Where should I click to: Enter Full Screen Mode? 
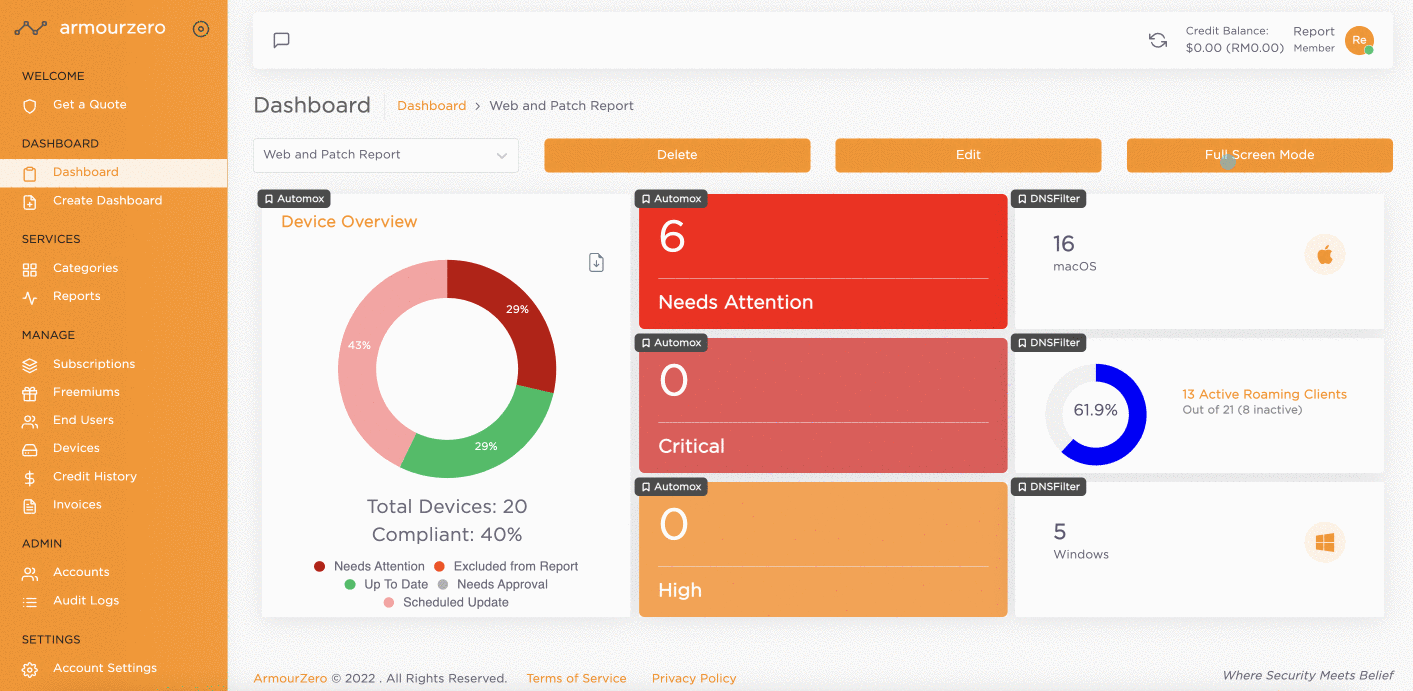coord(1259,155)
